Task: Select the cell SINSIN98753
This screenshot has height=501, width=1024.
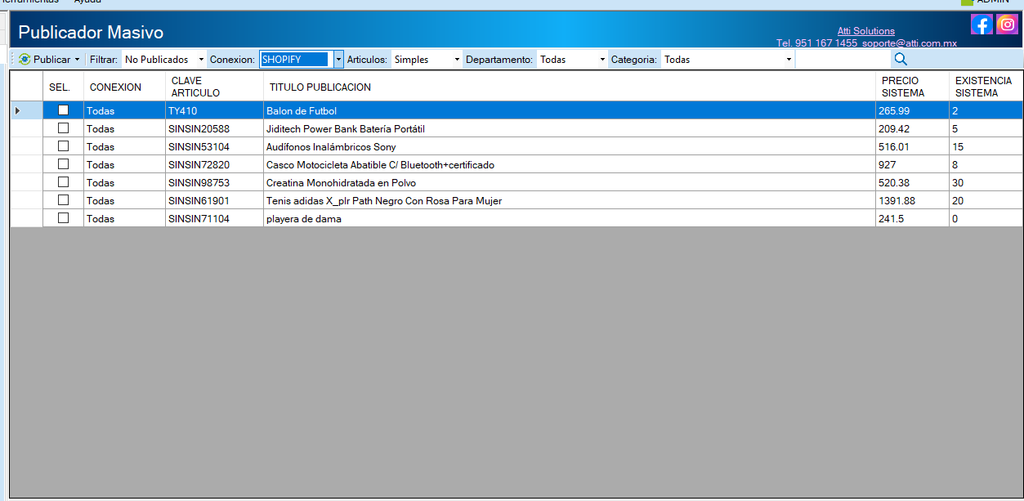Action: pyautogui.click(x=214, y=183)
